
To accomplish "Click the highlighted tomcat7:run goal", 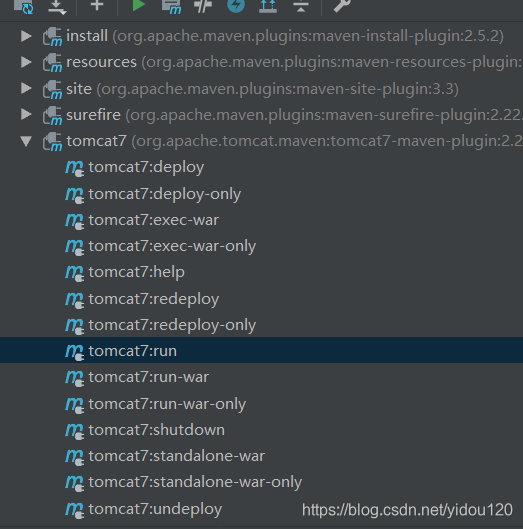I will [x=262, y=351].
